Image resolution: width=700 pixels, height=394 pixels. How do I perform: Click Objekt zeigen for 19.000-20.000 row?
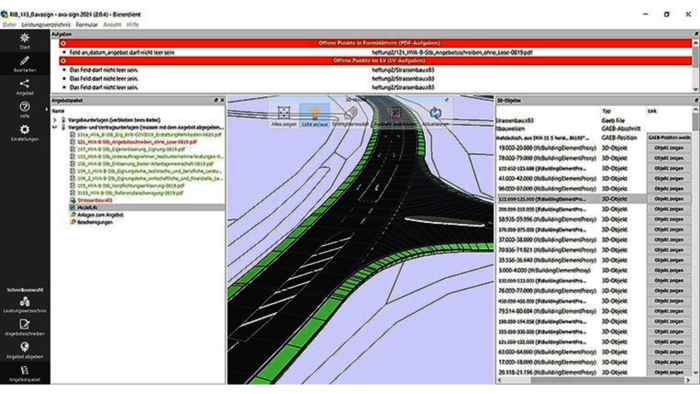pyautogui.click(x=669, y=148)
